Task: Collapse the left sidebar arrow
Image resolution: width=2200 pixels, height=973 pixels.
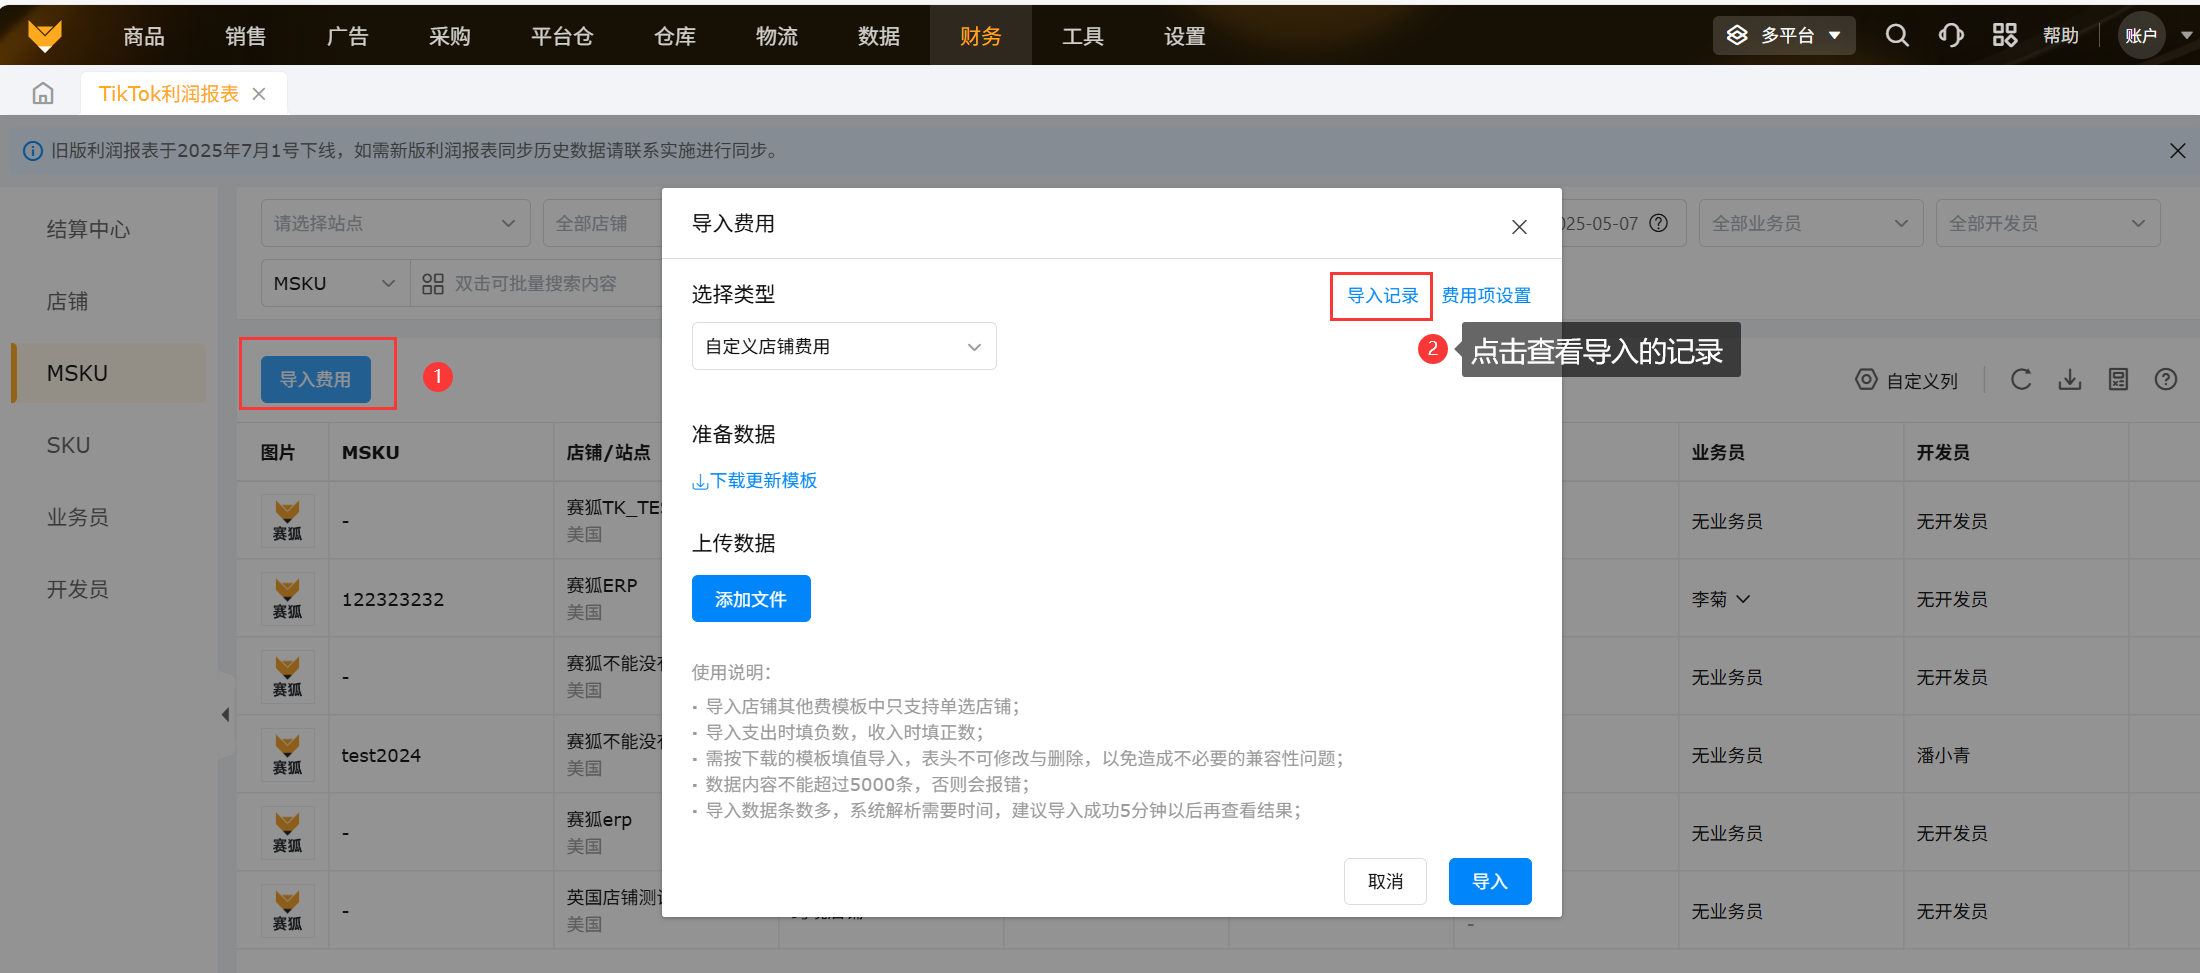Action: [226, 714]
